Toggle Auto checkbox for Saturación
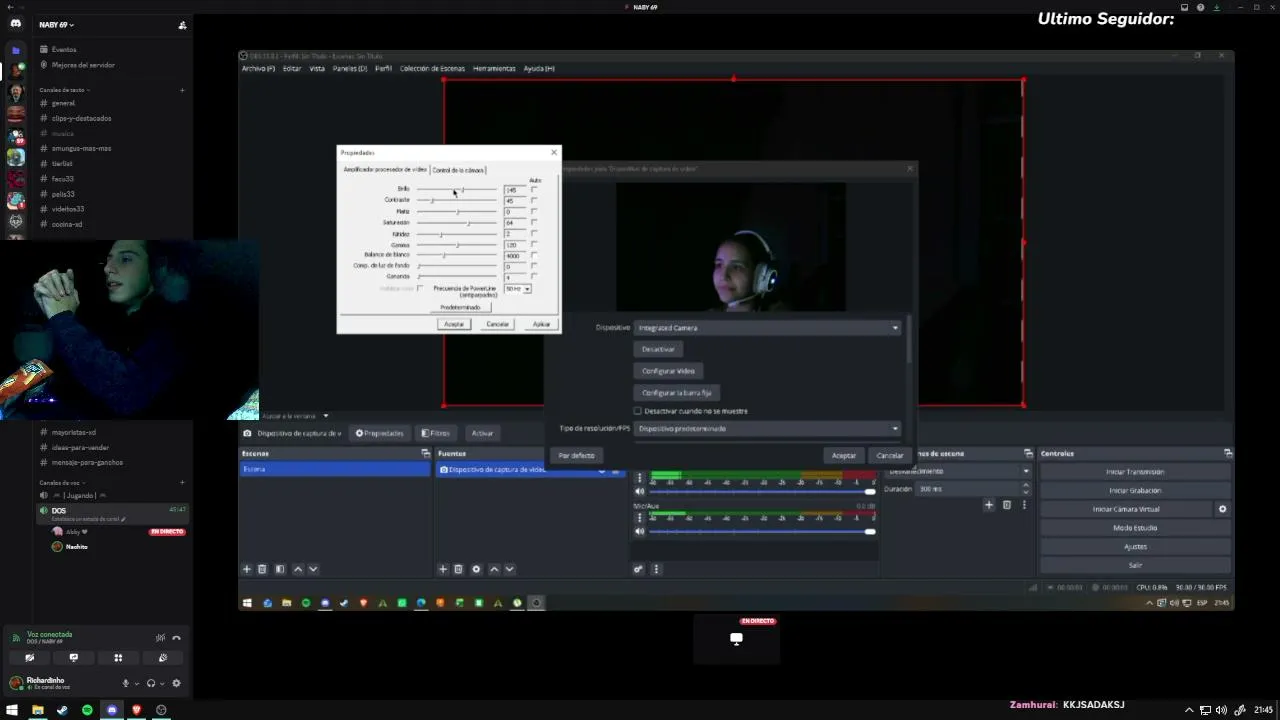The width and height of the screenshot is (1280, 720). (534, 222)
